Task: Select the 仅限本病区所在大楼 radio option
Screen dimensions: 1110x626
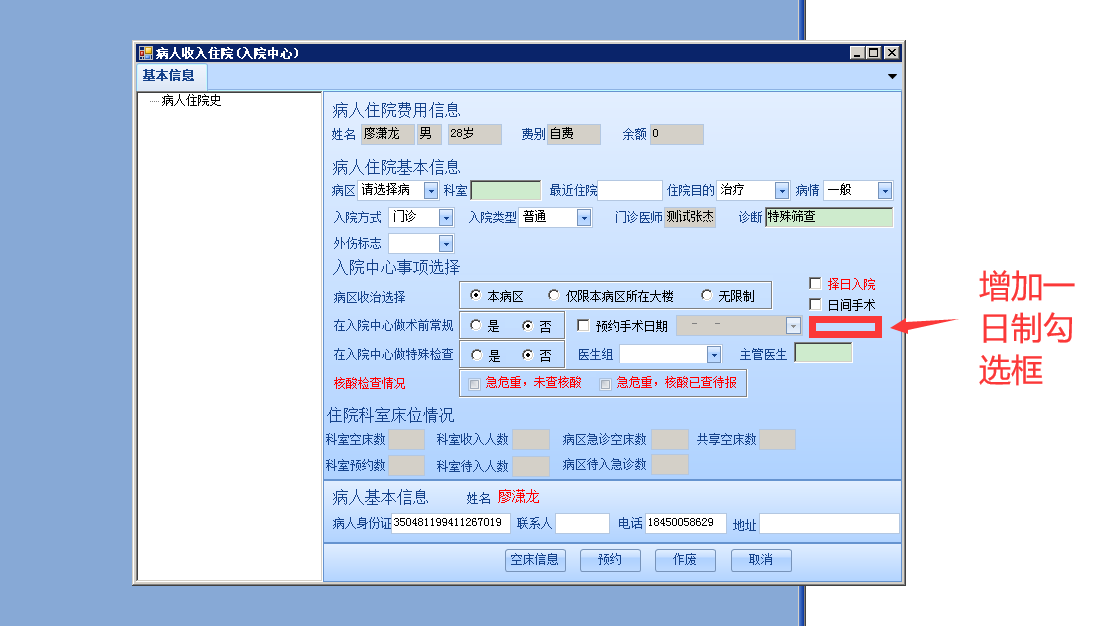Action: (554, 295)
